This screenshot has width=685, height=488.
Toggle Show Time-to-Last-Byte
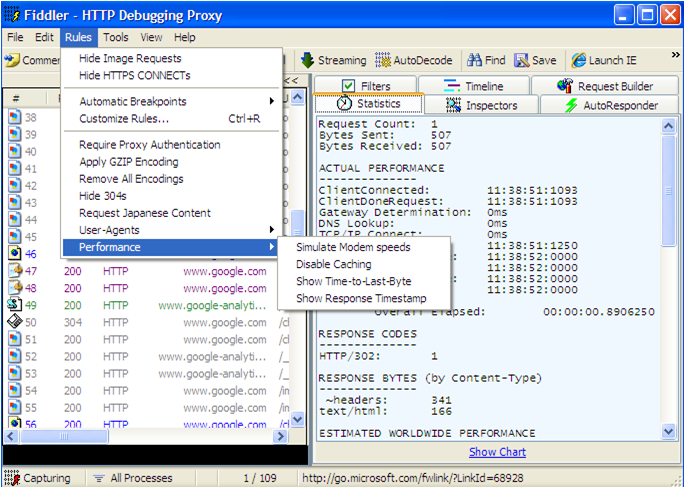[x=364, y=281]
